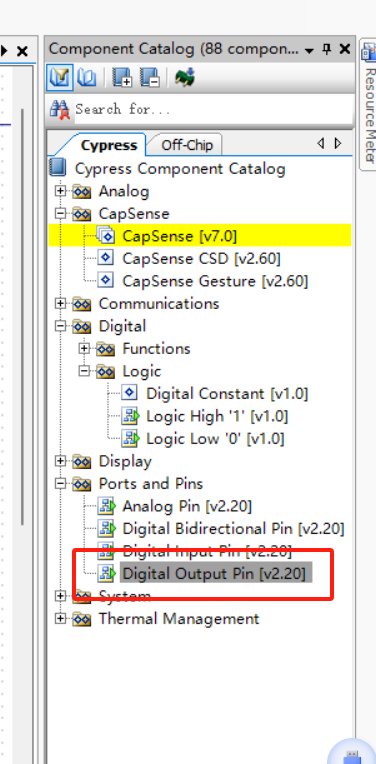This screenshot has height=764, width=376.
Task: Select Logic High '1' component
Action: (x=217, y=416)
